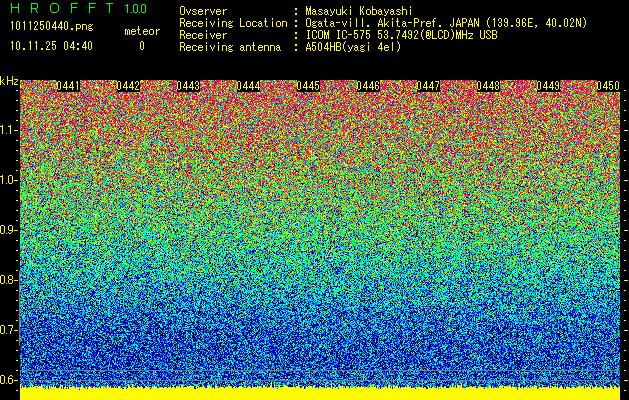Click the Receiving antenna field label
The image size is (629, 400).
click(x=230, y=47)
